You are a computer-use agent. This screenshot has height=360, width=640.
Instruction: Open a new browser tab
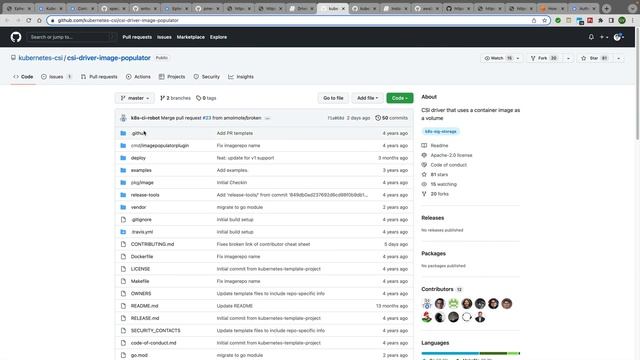[x=607, y=8]
